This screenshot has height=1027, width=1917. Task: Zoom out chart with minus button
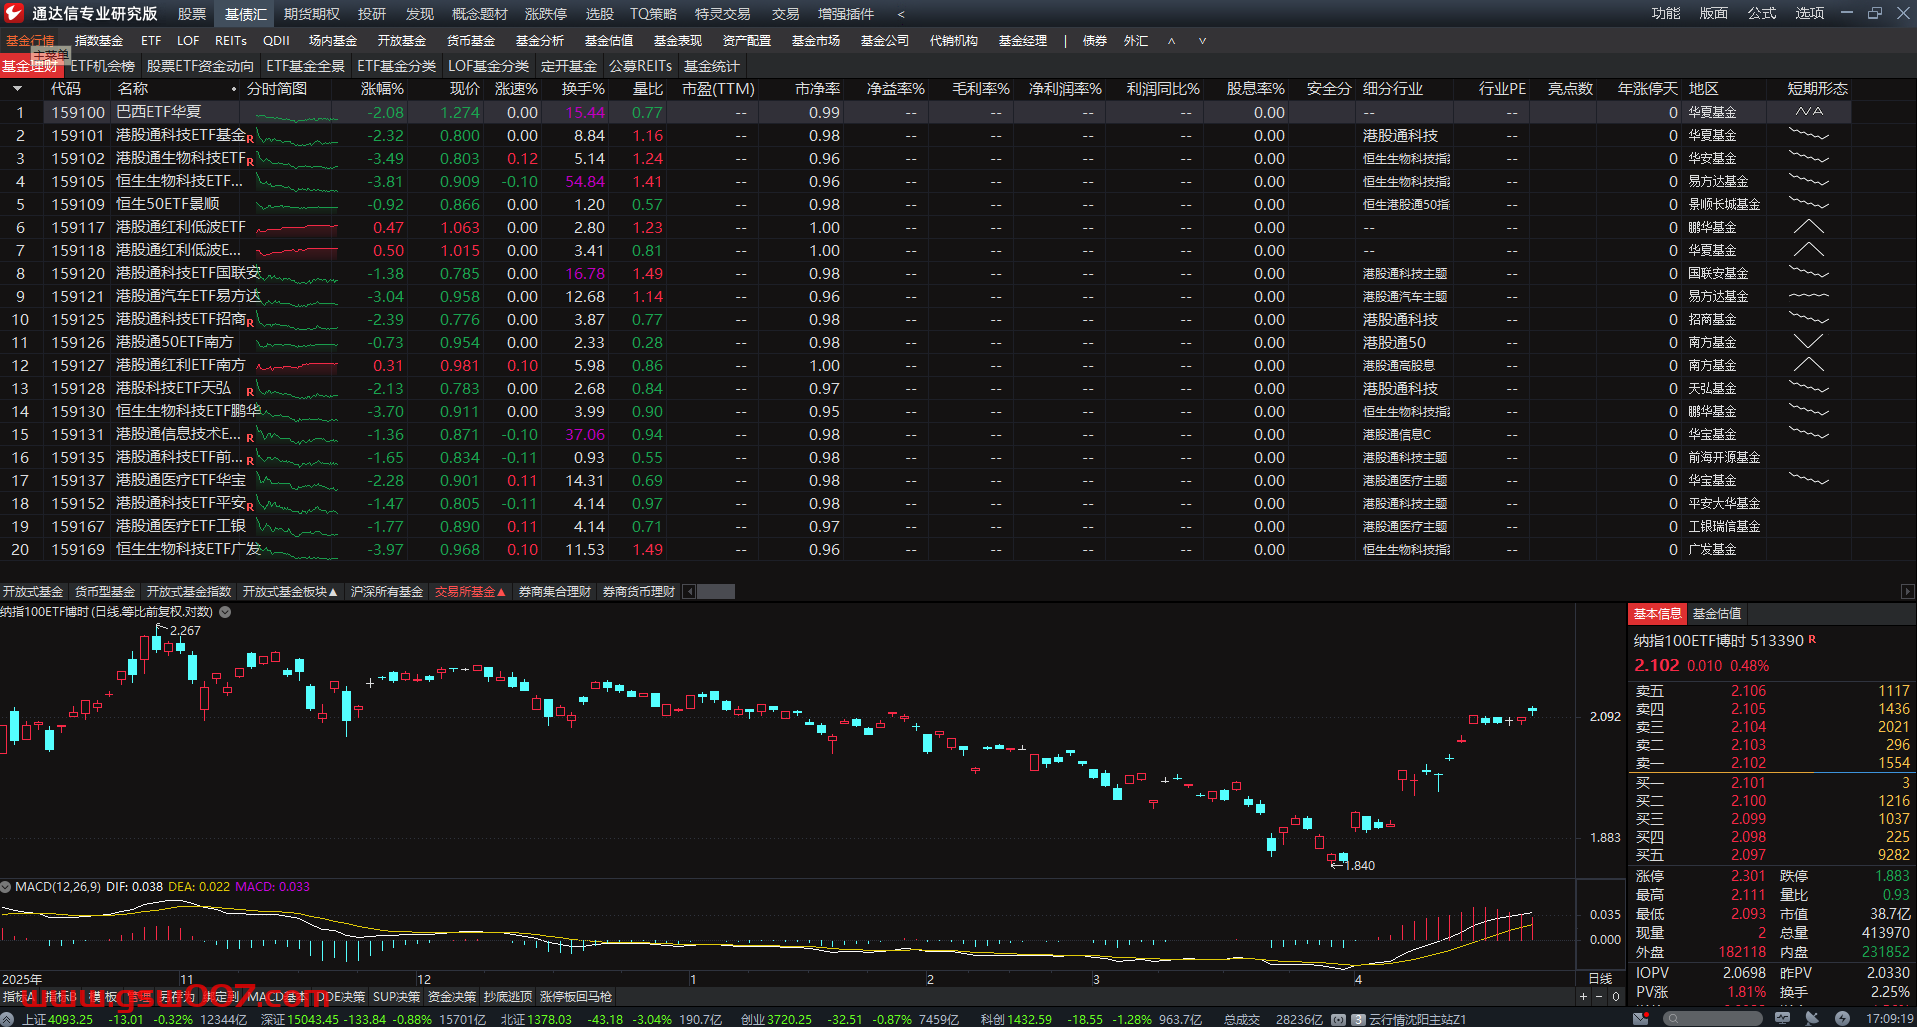[1599, 997]
